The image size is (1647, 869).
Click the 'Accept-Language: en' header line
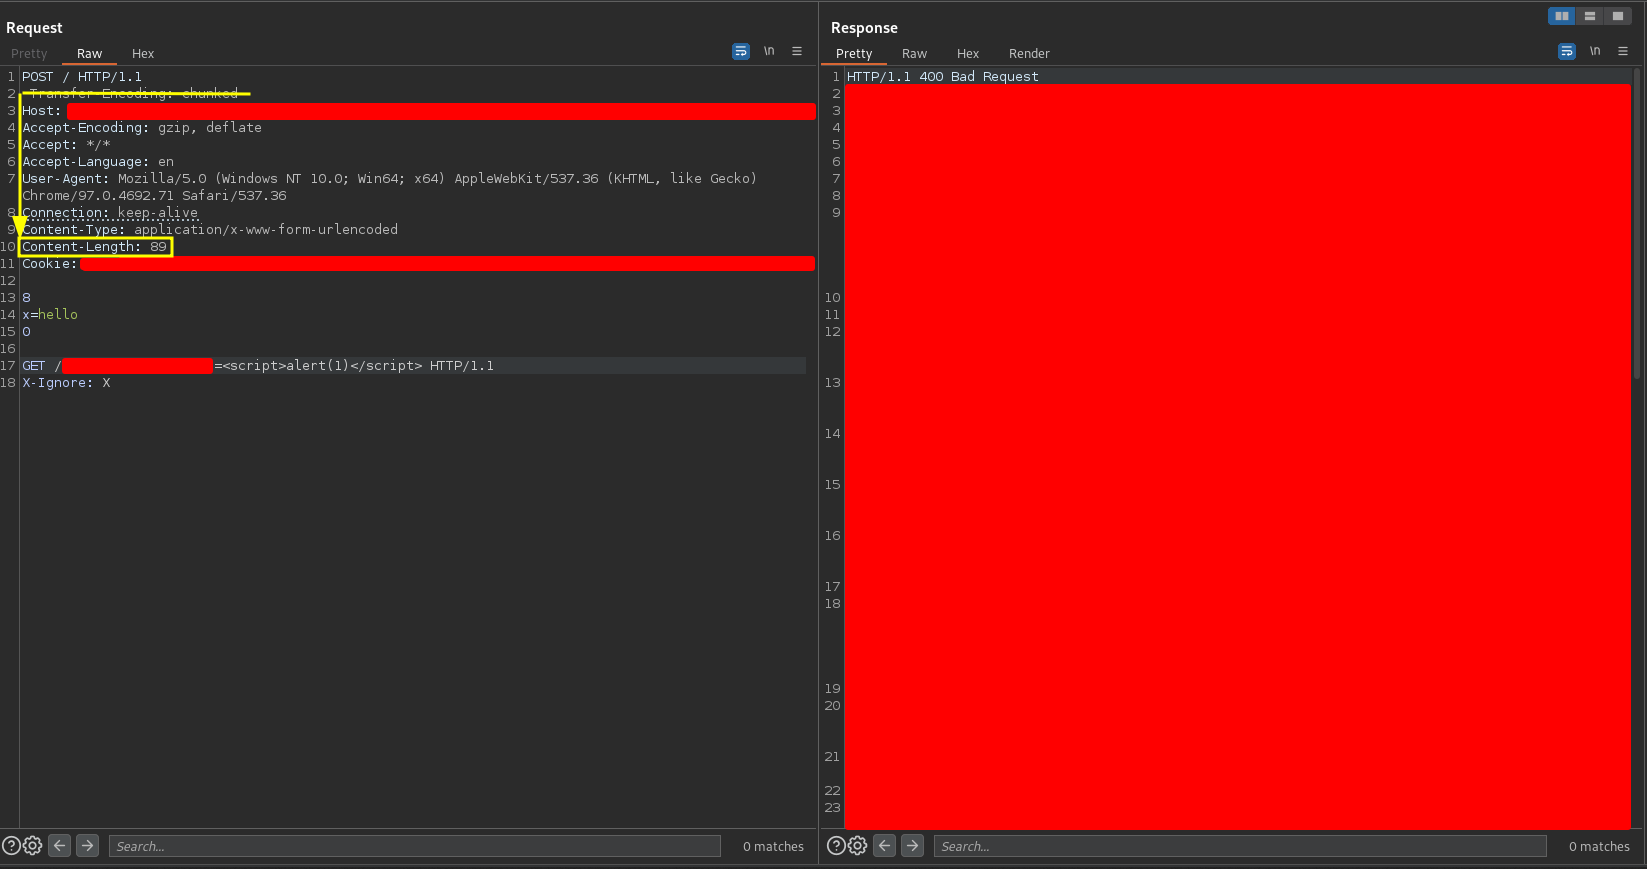coord(98,162)
